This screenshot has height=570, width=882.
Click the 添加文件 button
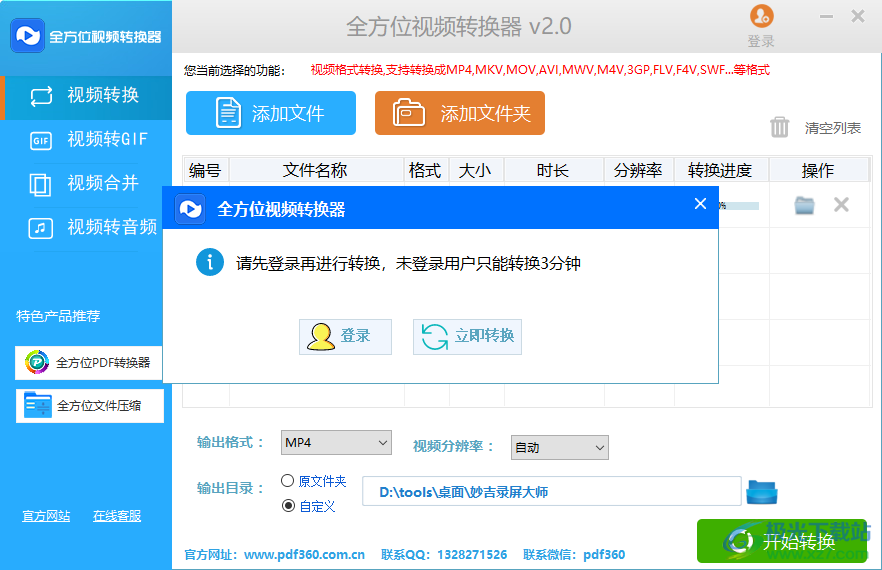pyautogui.click(x=271, y=113)
